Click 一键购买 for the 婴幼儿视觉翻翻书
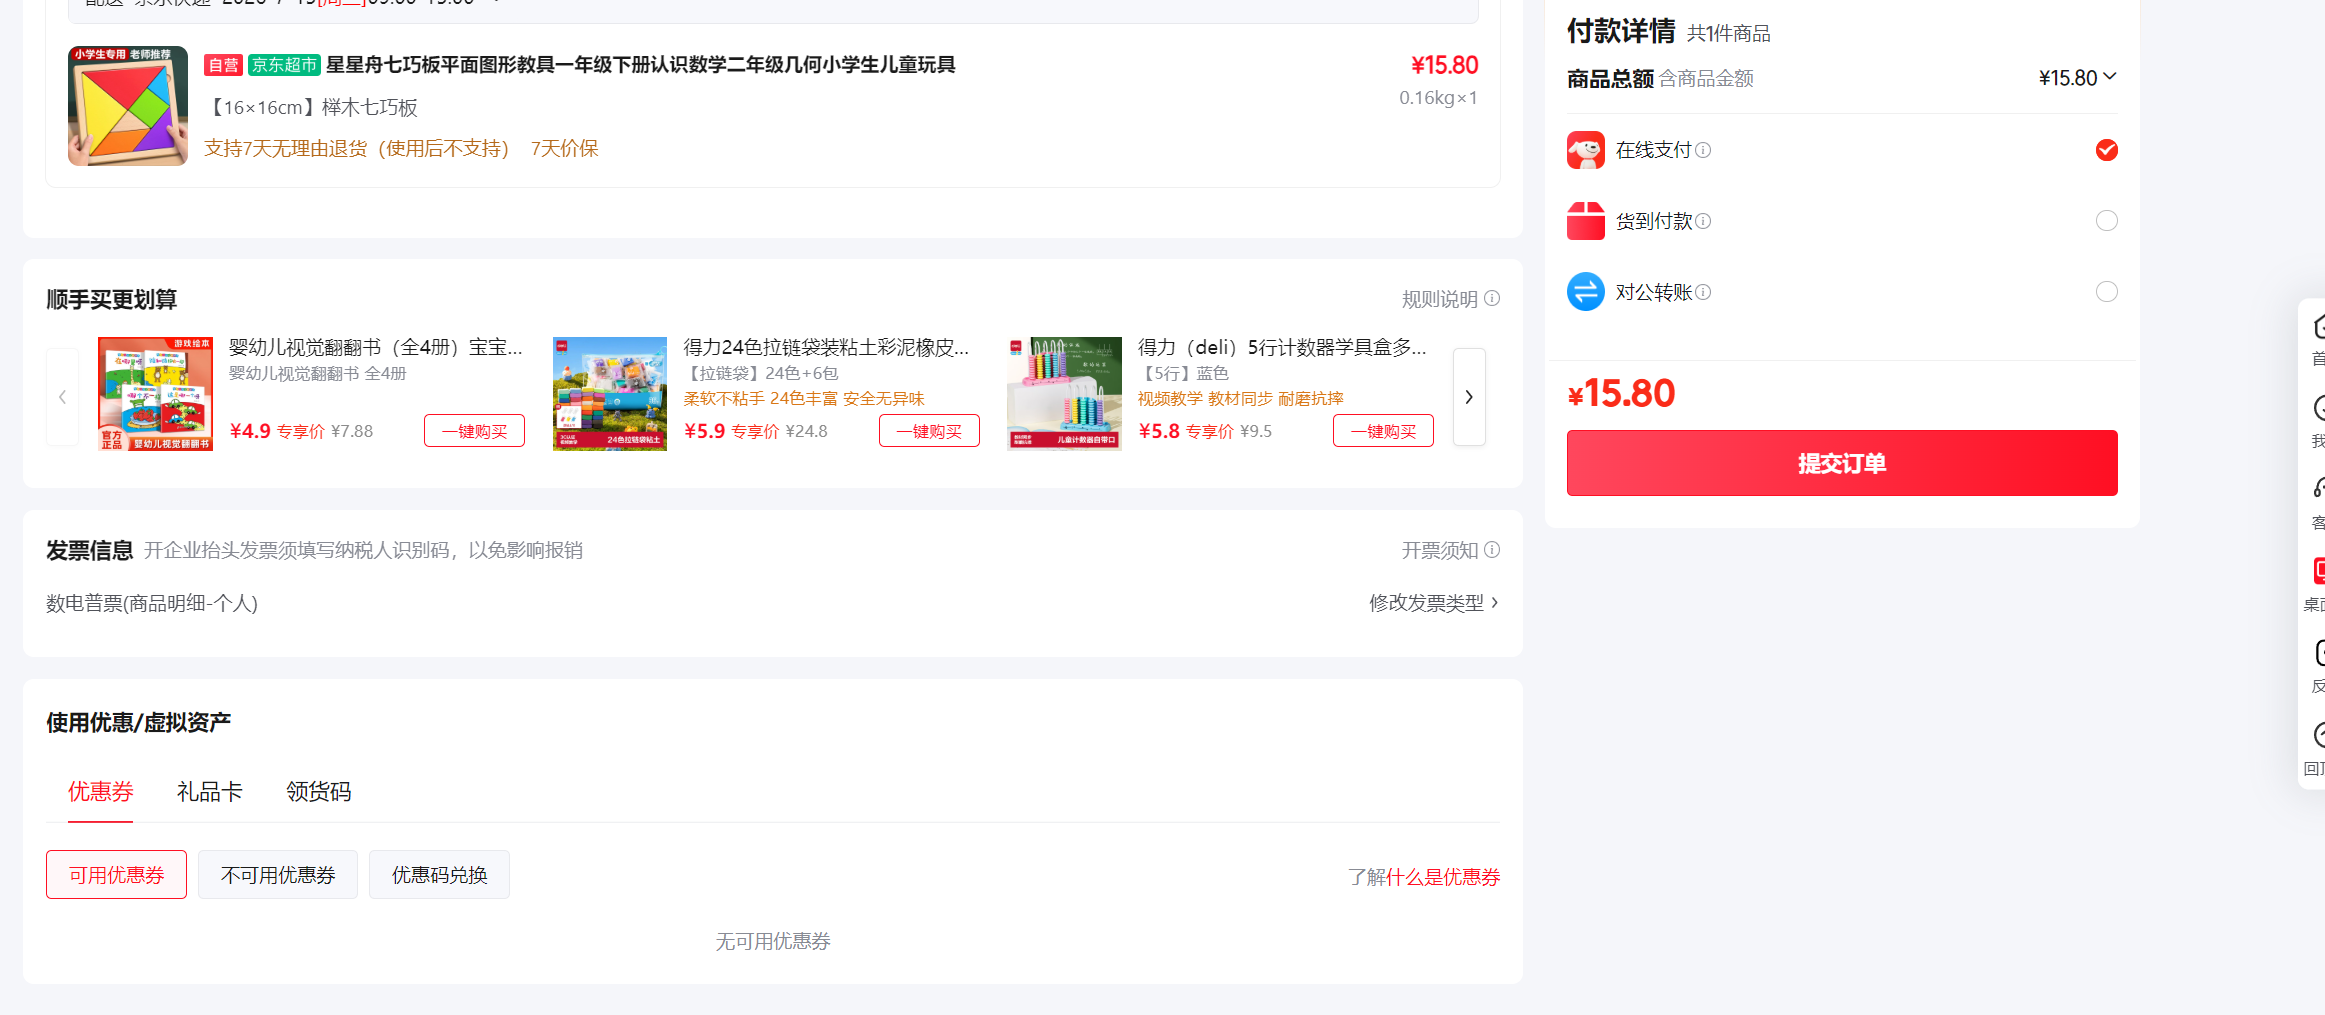Screen dimensions: 2325x1015 coord(475,431)
